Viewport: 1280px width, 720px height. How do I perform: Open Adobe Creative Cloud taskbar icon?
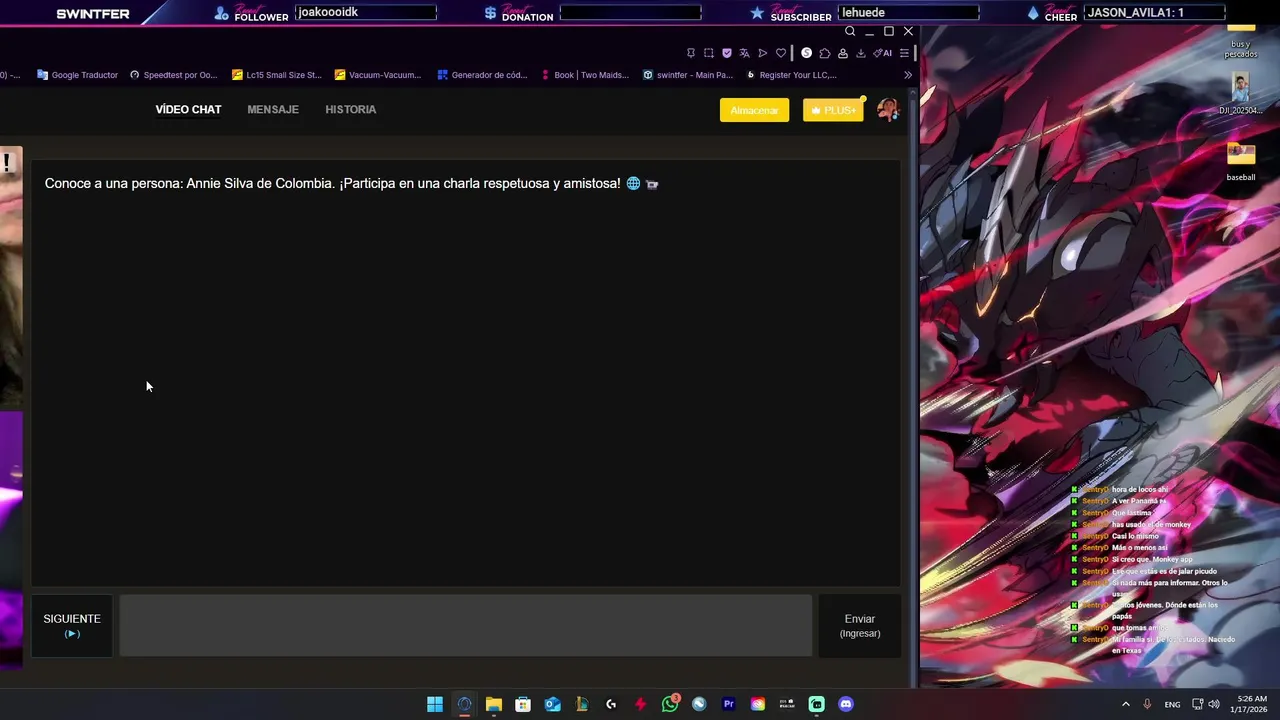coord(758,704)
